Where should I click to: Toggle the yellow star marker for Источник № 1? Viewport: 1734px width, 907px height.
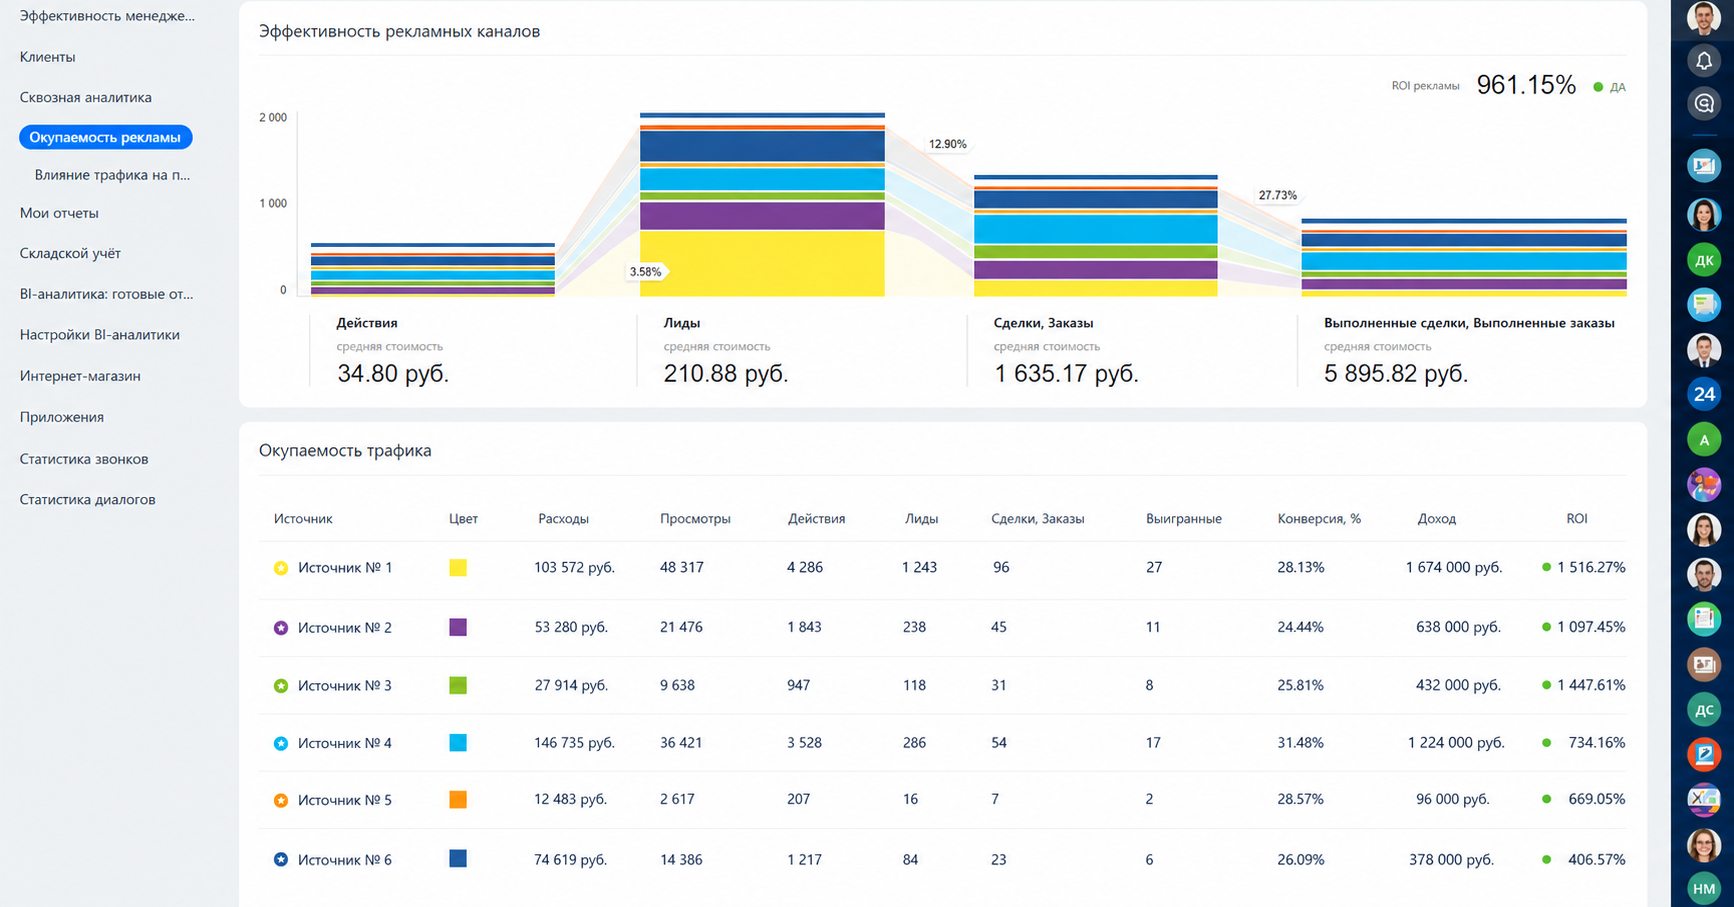[281, 568]
